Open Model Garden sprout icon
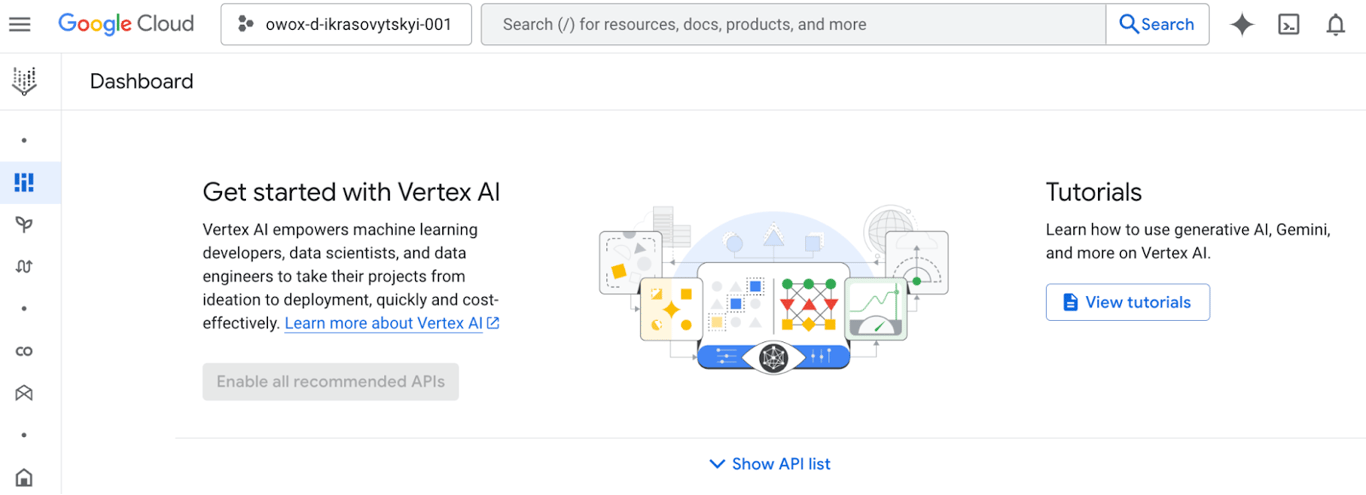The height and width of the screenshot is (495, 1366). tap(24, 224)
